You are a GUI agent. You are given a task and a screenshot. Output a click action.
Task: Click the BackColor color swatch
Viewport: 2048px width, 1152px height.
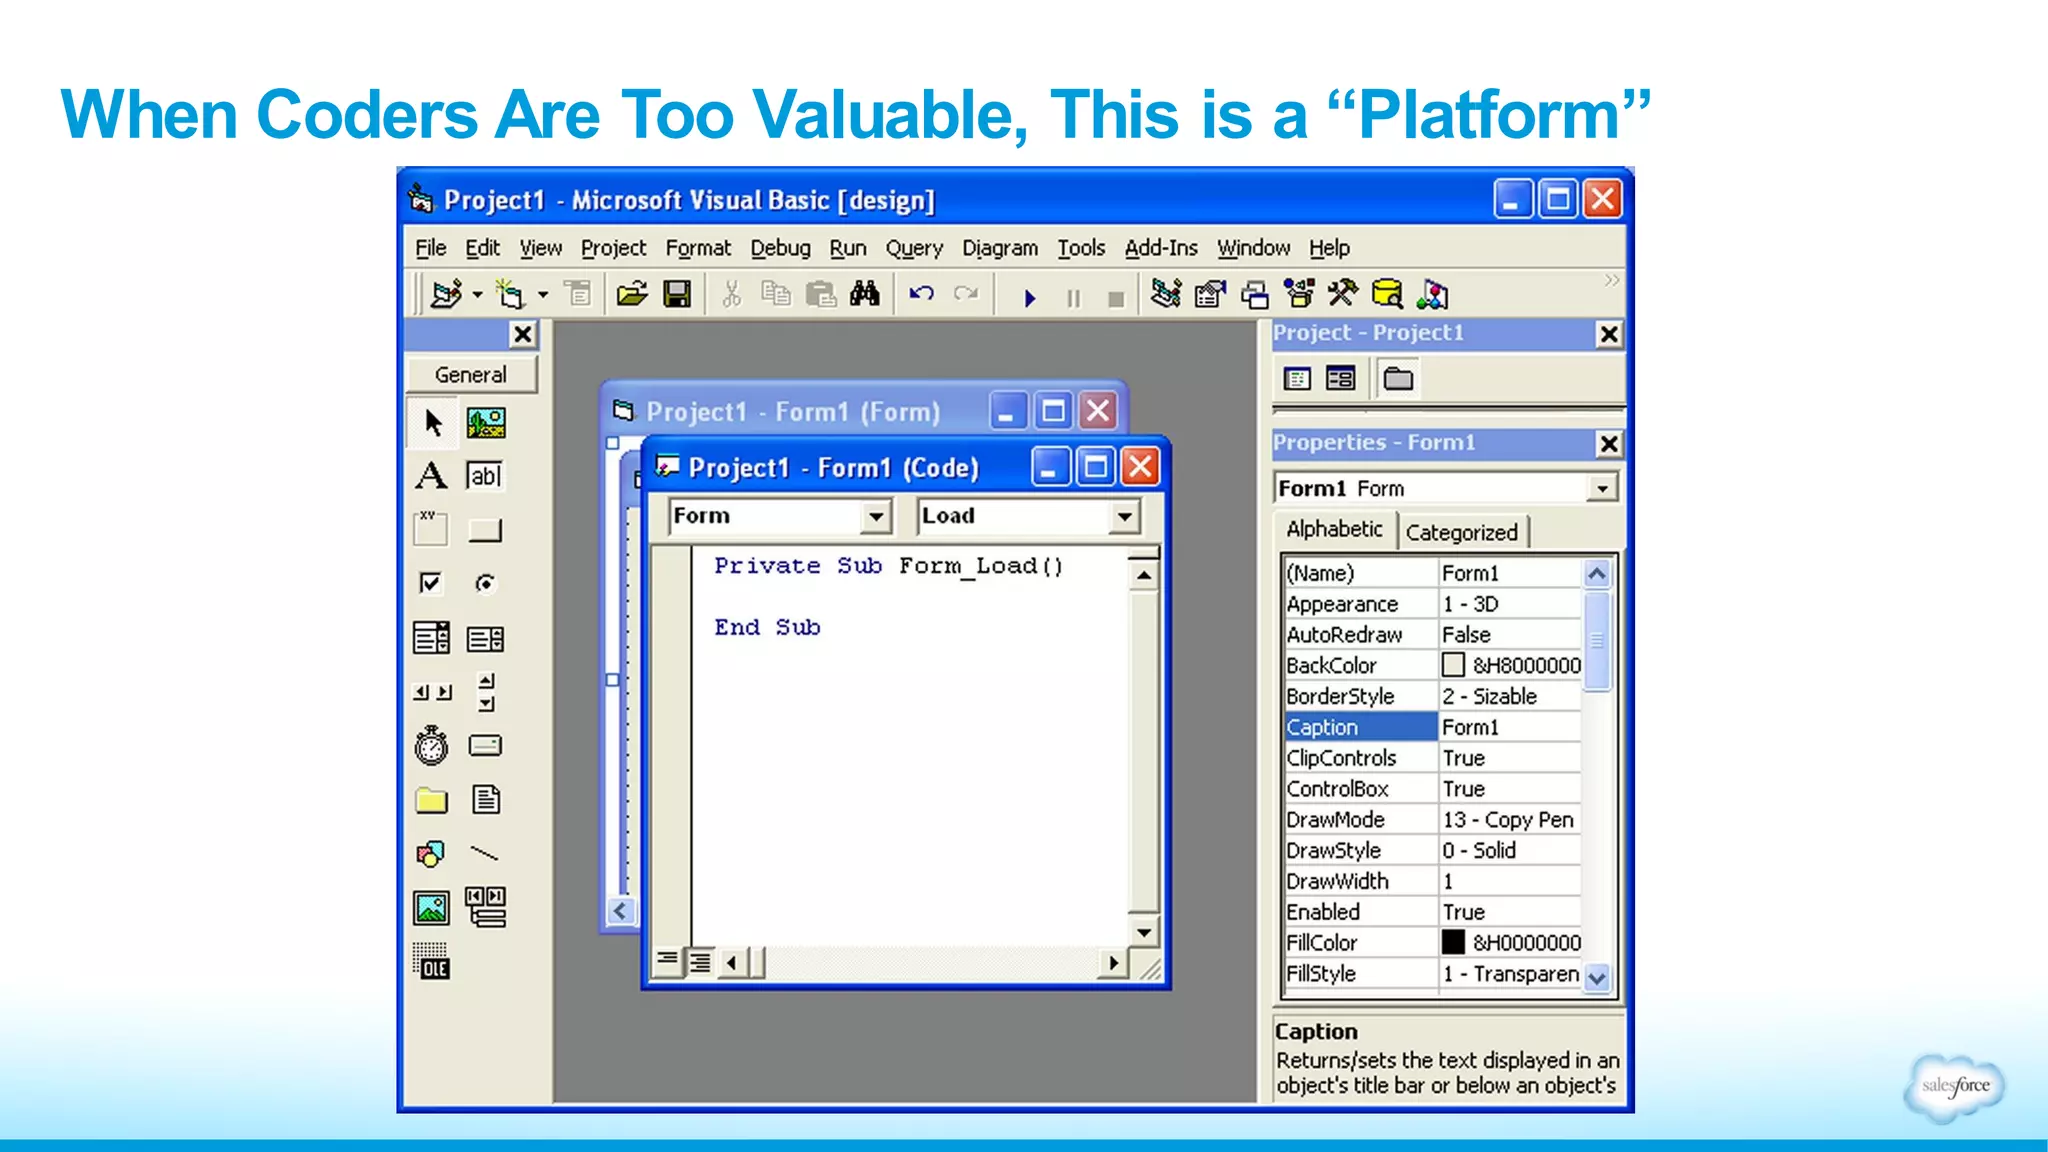pyautogui.click(x=1453, y=665)
